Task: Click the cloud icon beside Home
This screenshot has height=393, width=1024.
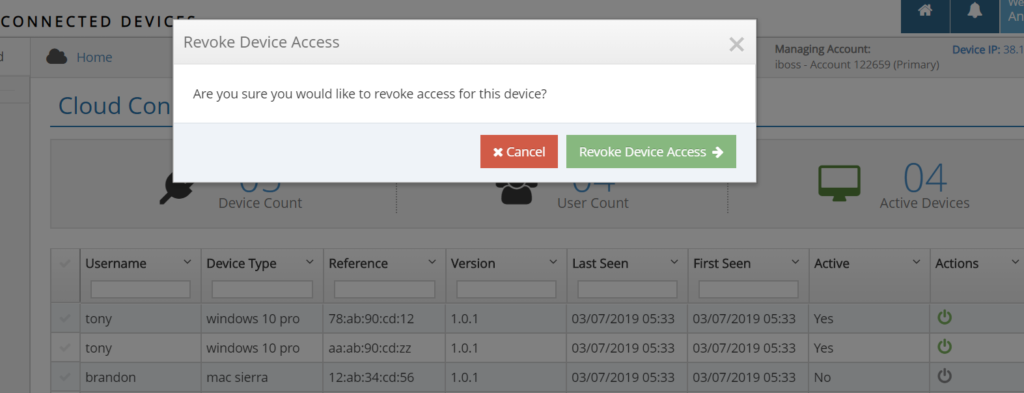Action: [57, 57]
